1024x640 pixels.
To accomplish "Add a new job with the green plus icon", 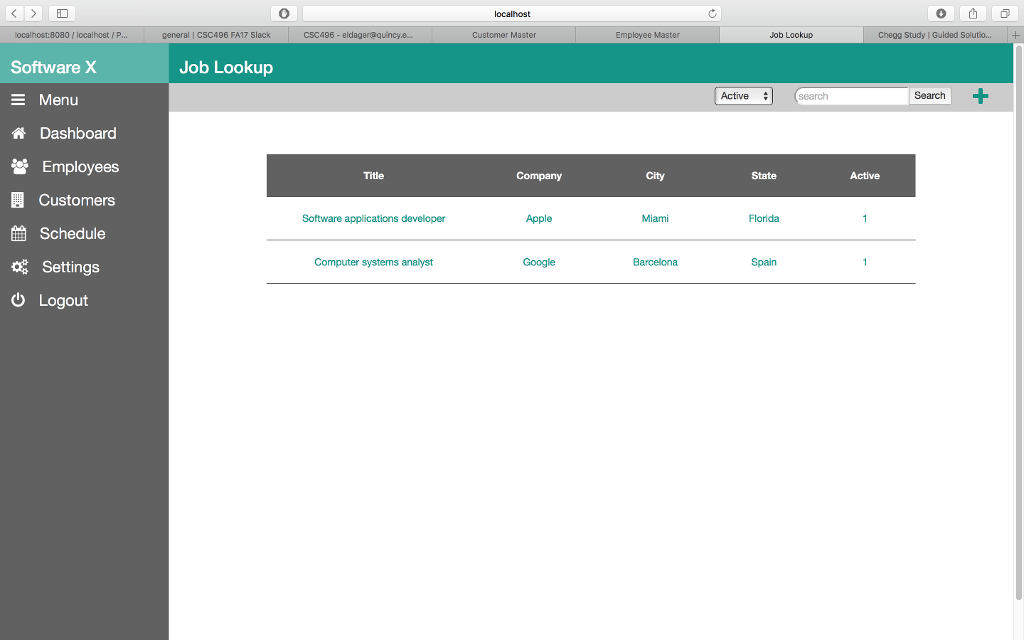I will [x=980, y=96].
